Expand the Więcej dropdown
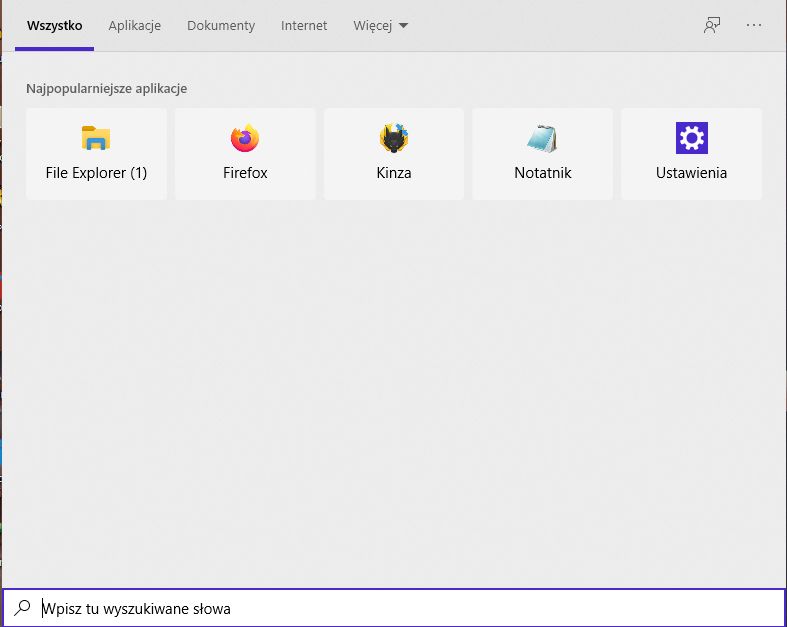 [x=380, y=26]
